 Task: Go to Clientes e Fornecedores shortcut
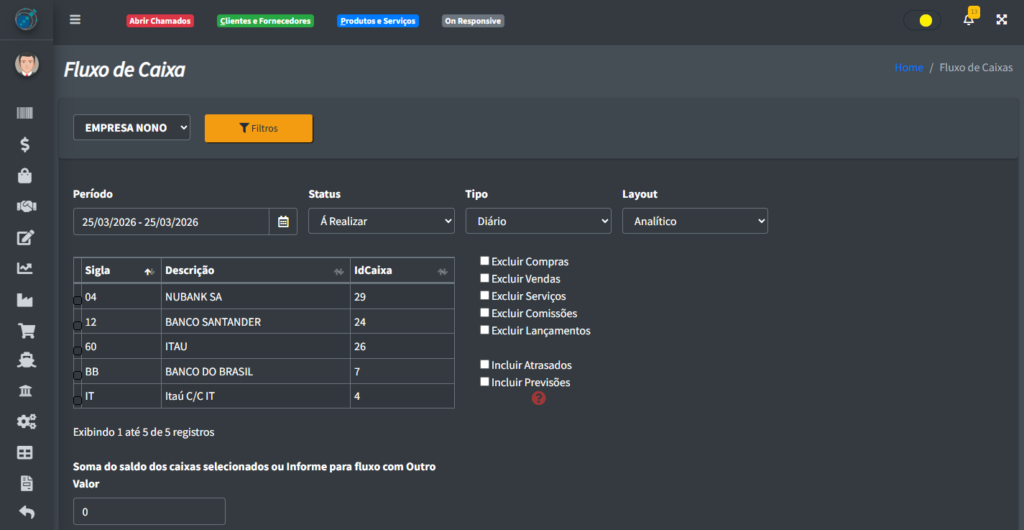click(x=265, y=20)
